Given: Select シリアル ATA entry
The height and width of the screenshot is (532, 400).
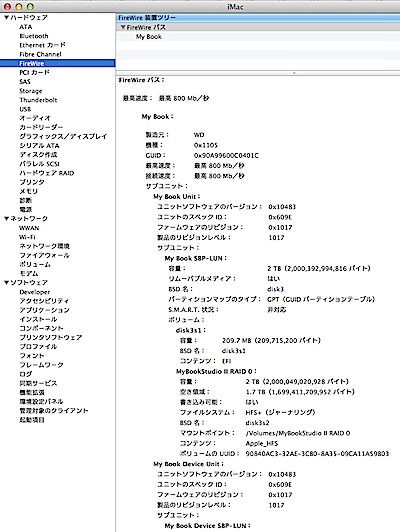Looking at the screenshot, I should click(x=39, y=146).
